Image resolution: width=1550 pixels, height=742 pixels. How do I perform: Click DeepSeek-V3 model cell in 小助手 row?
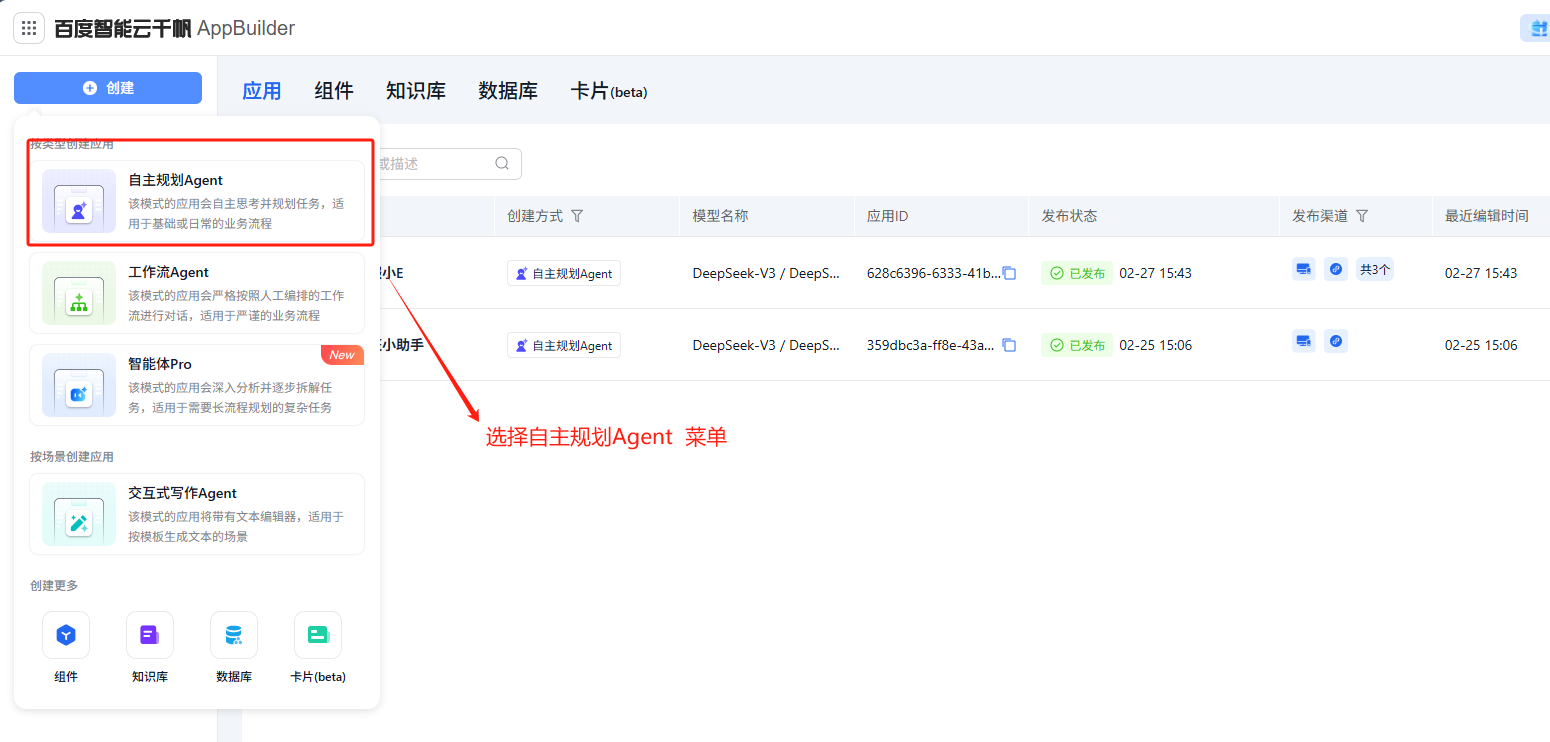pos(766,345)
